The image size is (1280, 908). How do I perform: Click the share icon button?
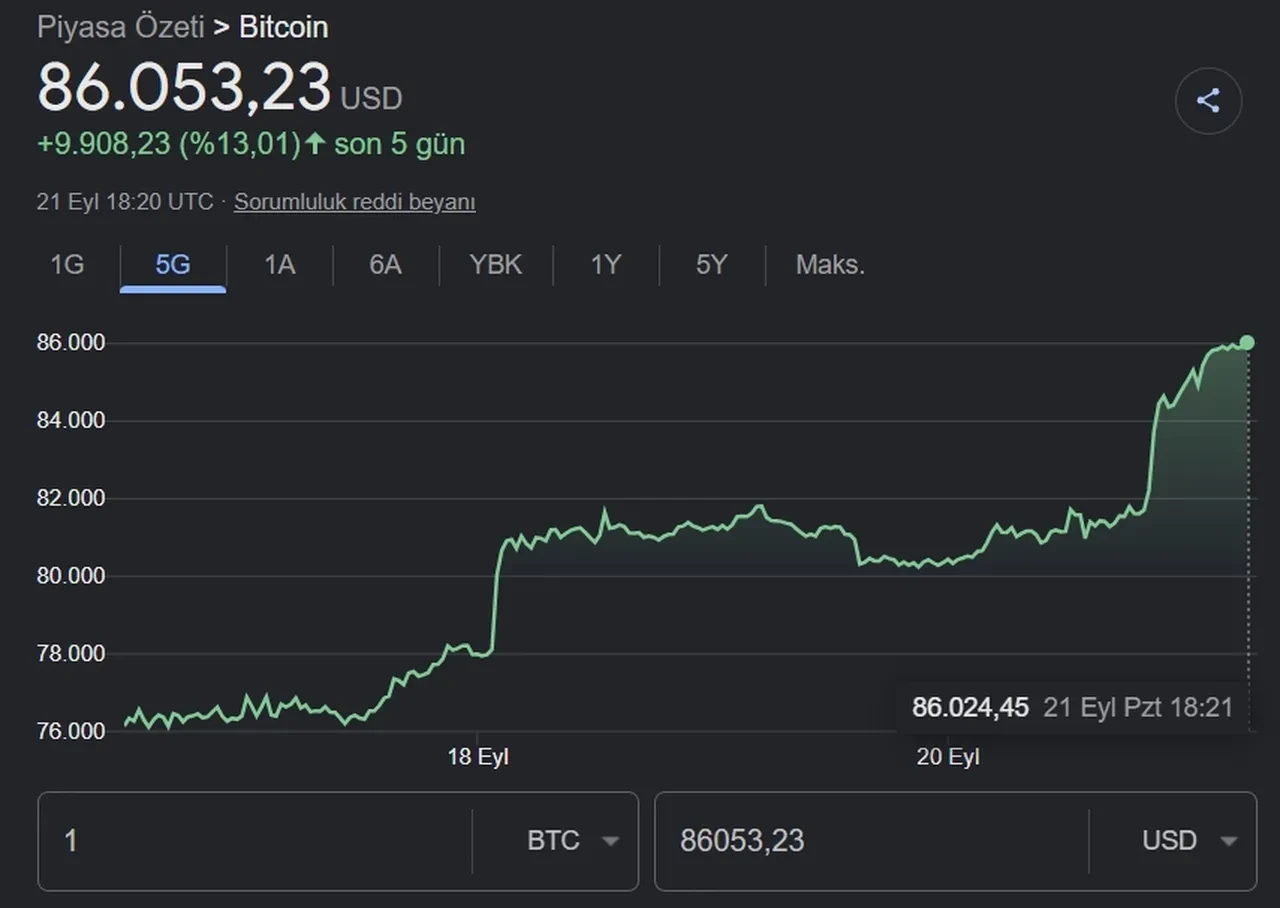[1208, 101]
